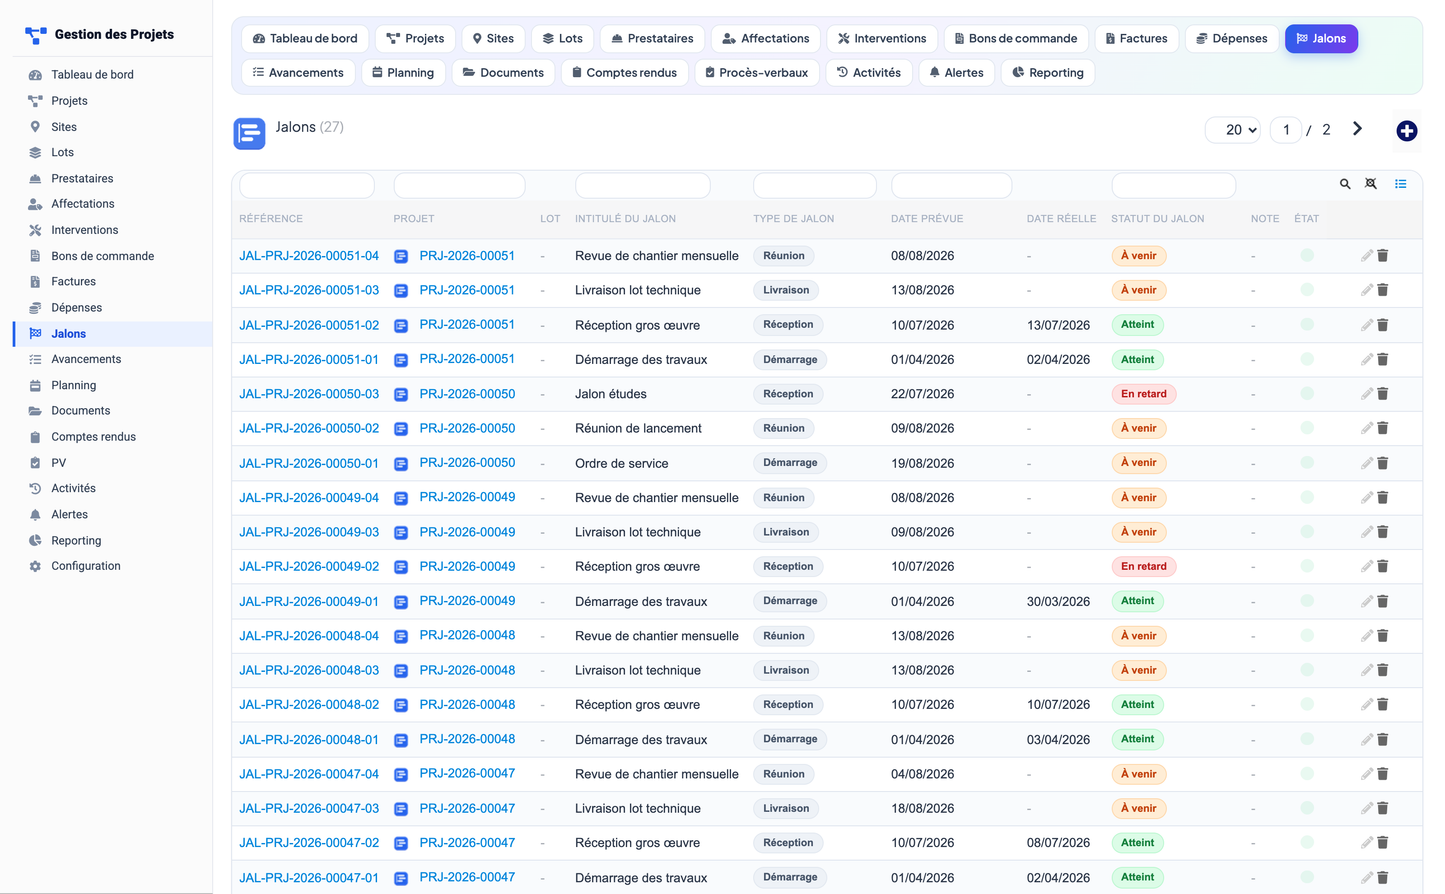Click pencil icon for JAL-PRJ-2026-00050-03

click(x=1367, y=394)
